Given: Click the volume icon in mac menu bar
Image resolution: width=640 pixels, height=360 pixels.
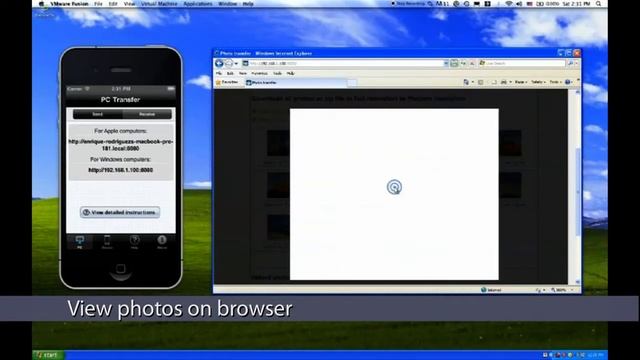Looking at the screenshot, I should 519,4.
